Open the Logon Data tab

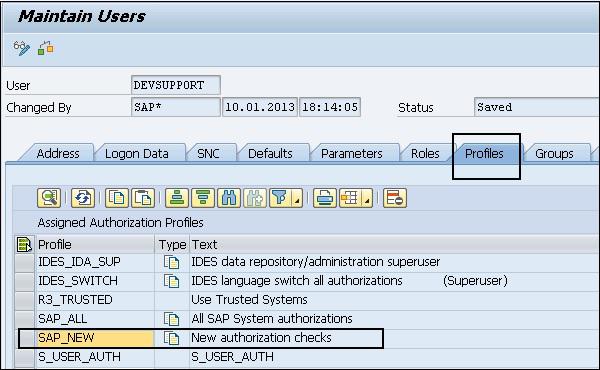pyautogui.click(x=137, y=153)
